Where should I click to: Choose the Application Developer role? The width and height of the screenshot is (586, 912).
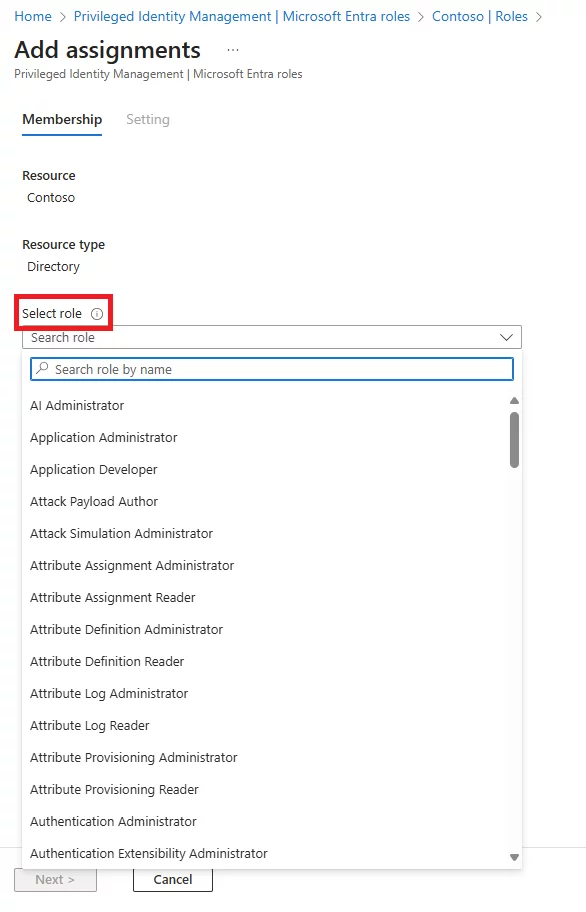point(94,469)
